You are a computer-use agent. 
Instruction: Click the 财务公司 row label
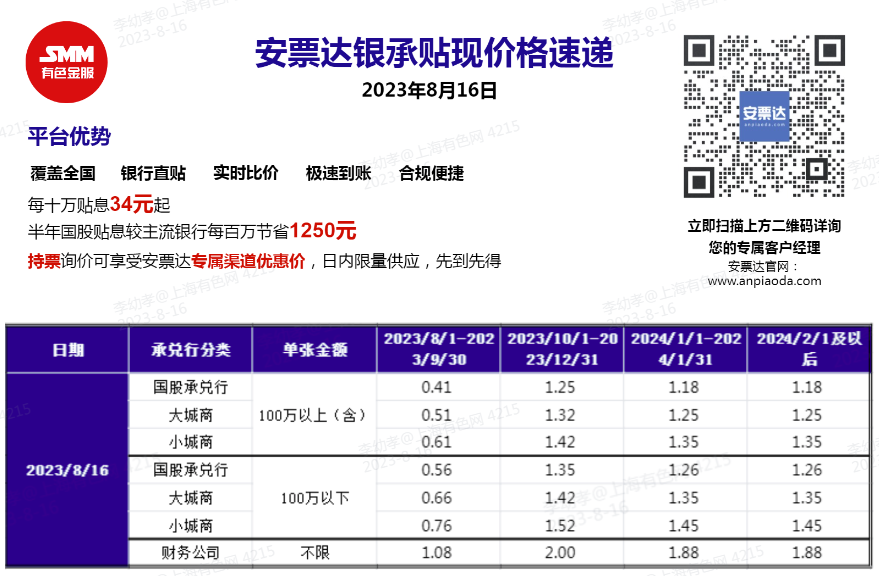click(191, 553)
